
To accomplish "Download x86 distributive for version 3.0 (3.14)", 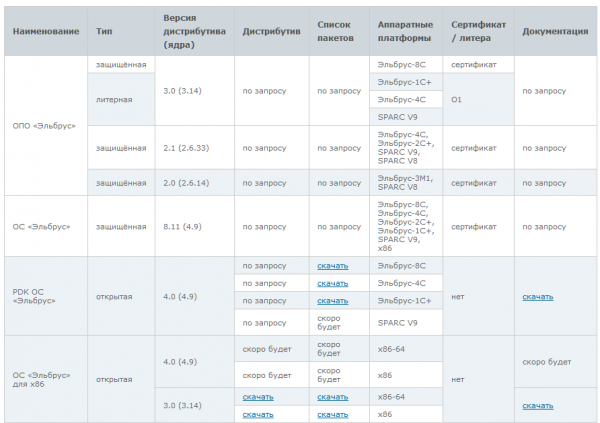I will 257,414.
